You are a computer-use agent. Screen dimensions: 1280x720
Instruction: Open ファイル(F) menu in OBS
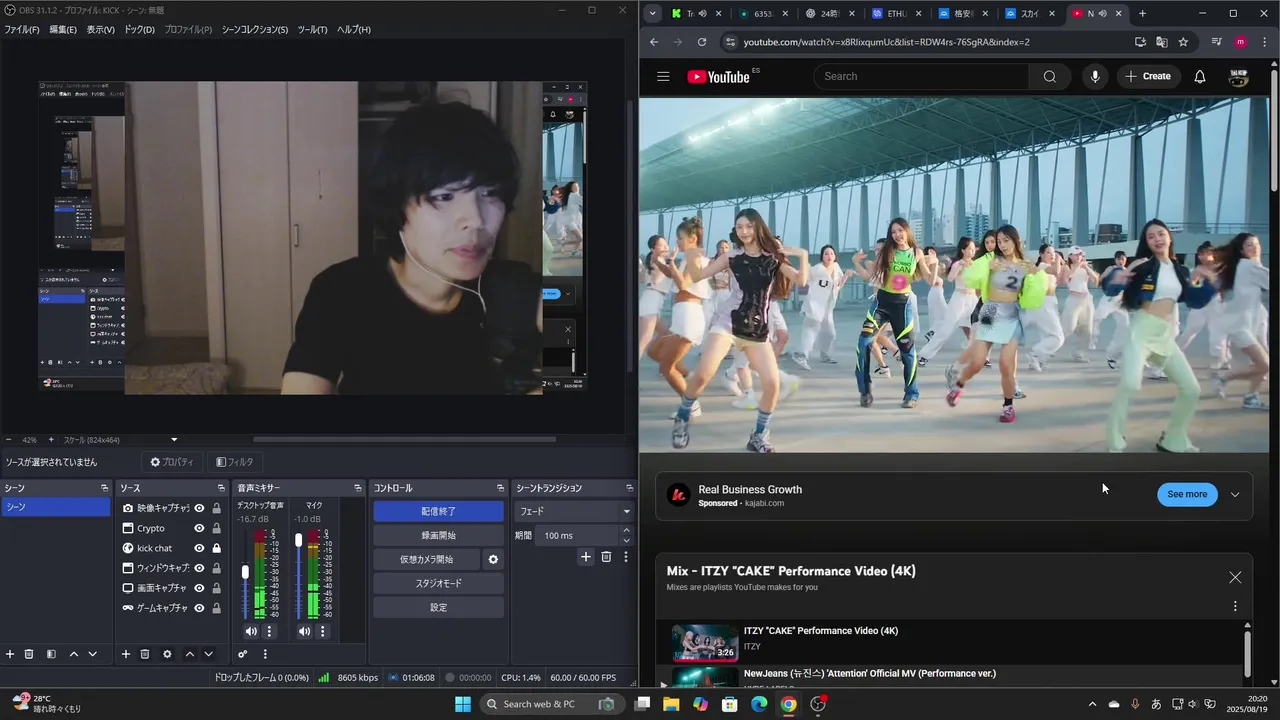click(21, 30)
